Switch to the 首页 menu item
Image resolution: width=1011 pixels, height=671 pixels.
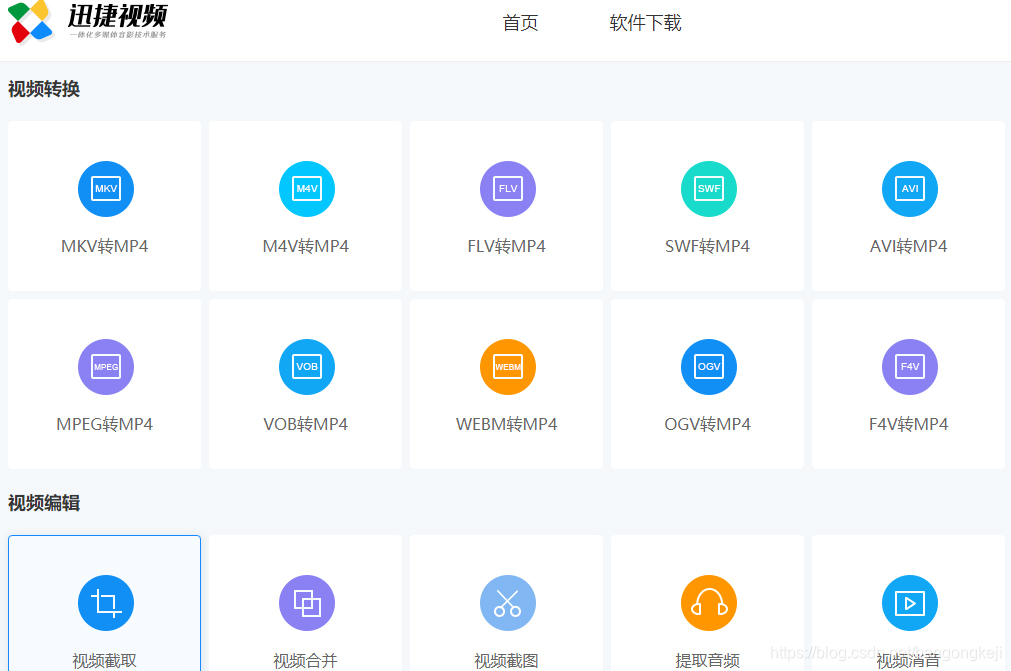[x=520, y=22]
